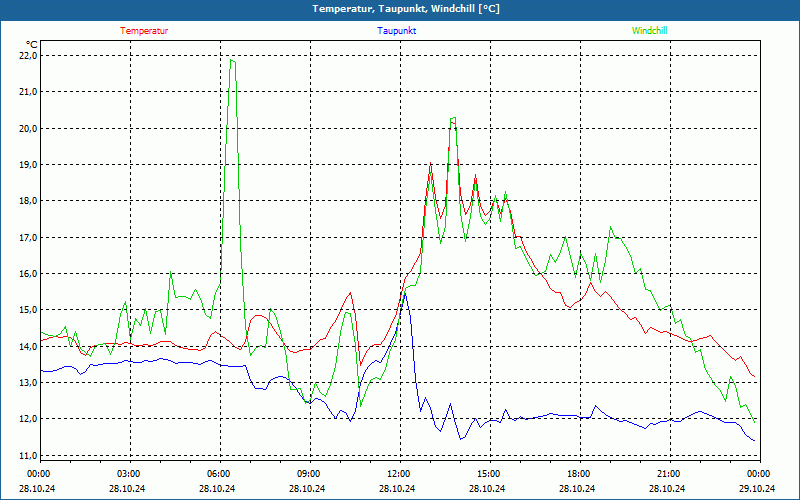Click the °C unit label on the axis
This screenshot has height=500, width=800.
tap(31, 45)
